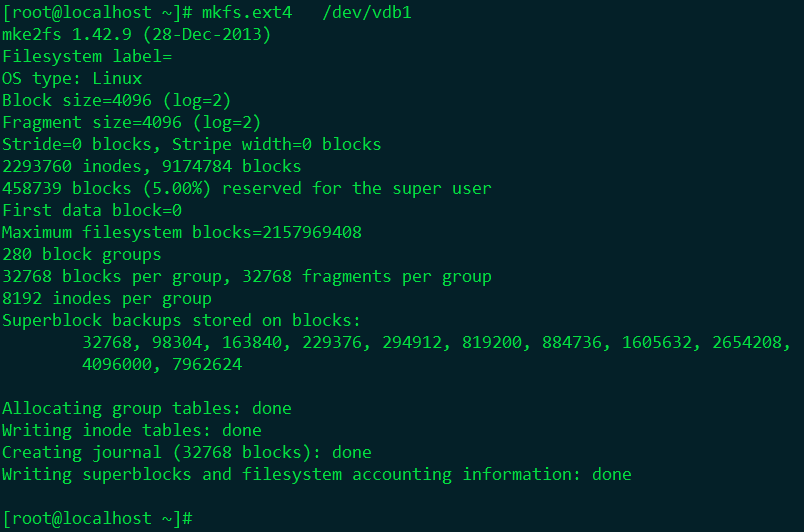
Task: Click the 'Filesystem label=' line
Action: click(x=87, y=56)
